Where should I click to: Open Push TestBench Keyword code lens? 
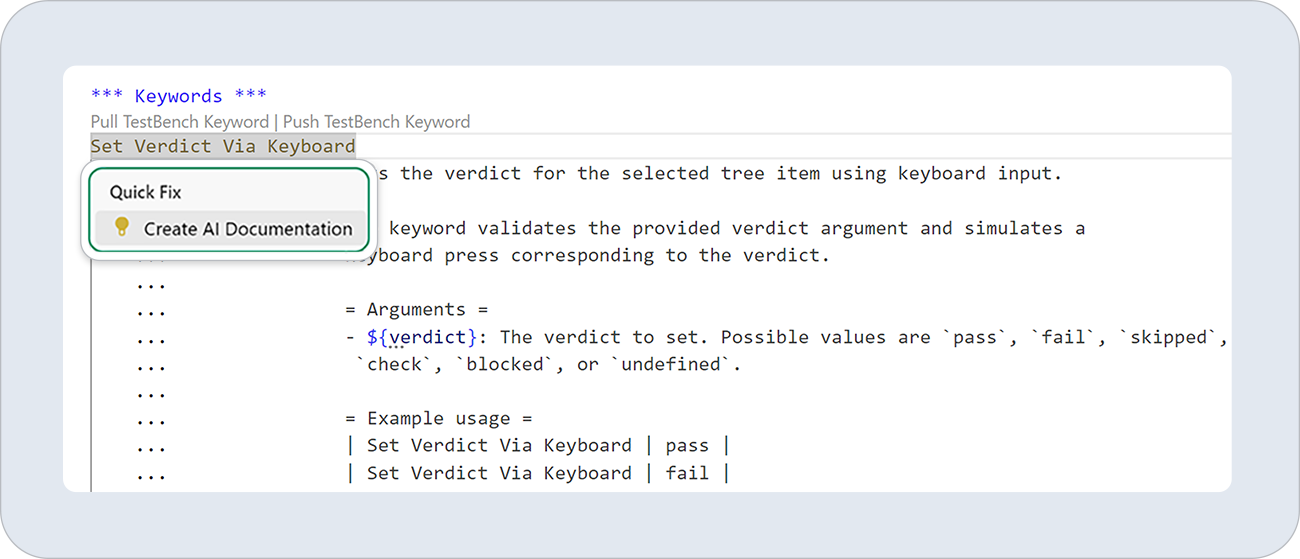377,122
